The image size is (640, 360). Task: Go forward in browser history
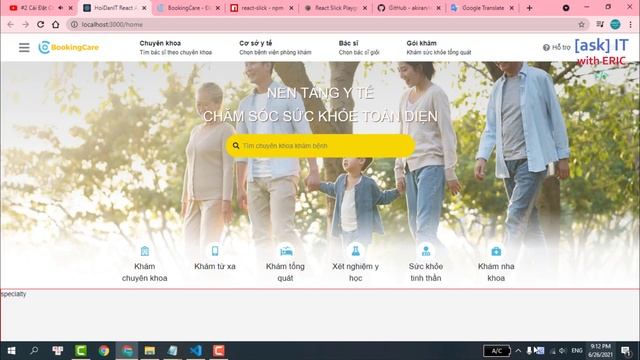tap(25, 24)
